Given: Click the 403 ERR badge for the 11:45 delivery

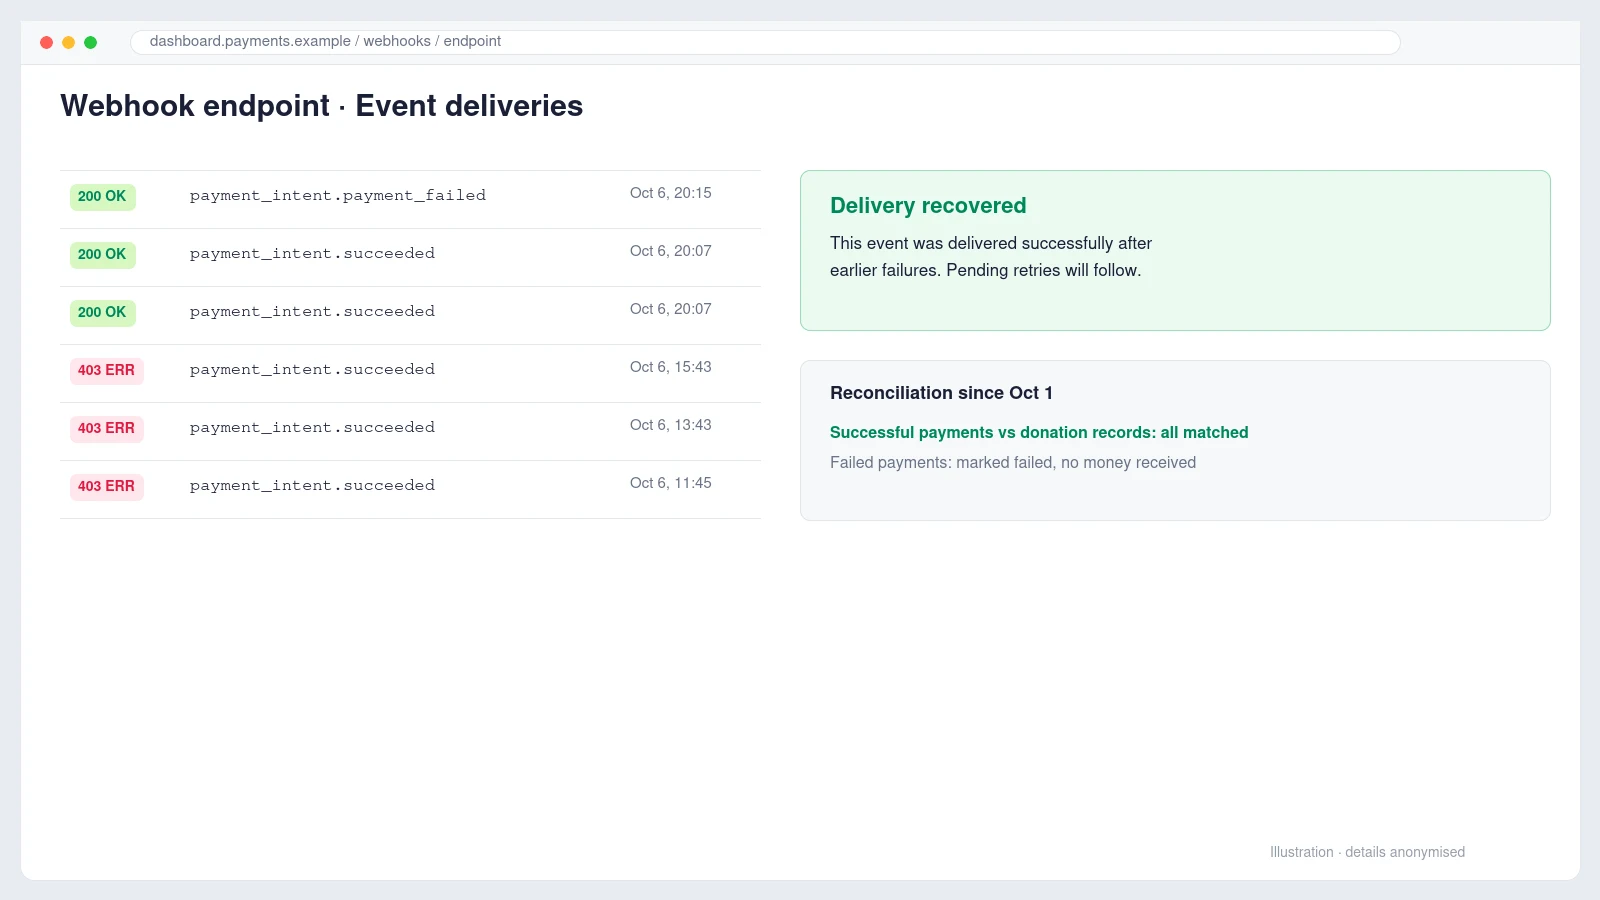Looking at the screenshot, I should click(x=106, y=487).
